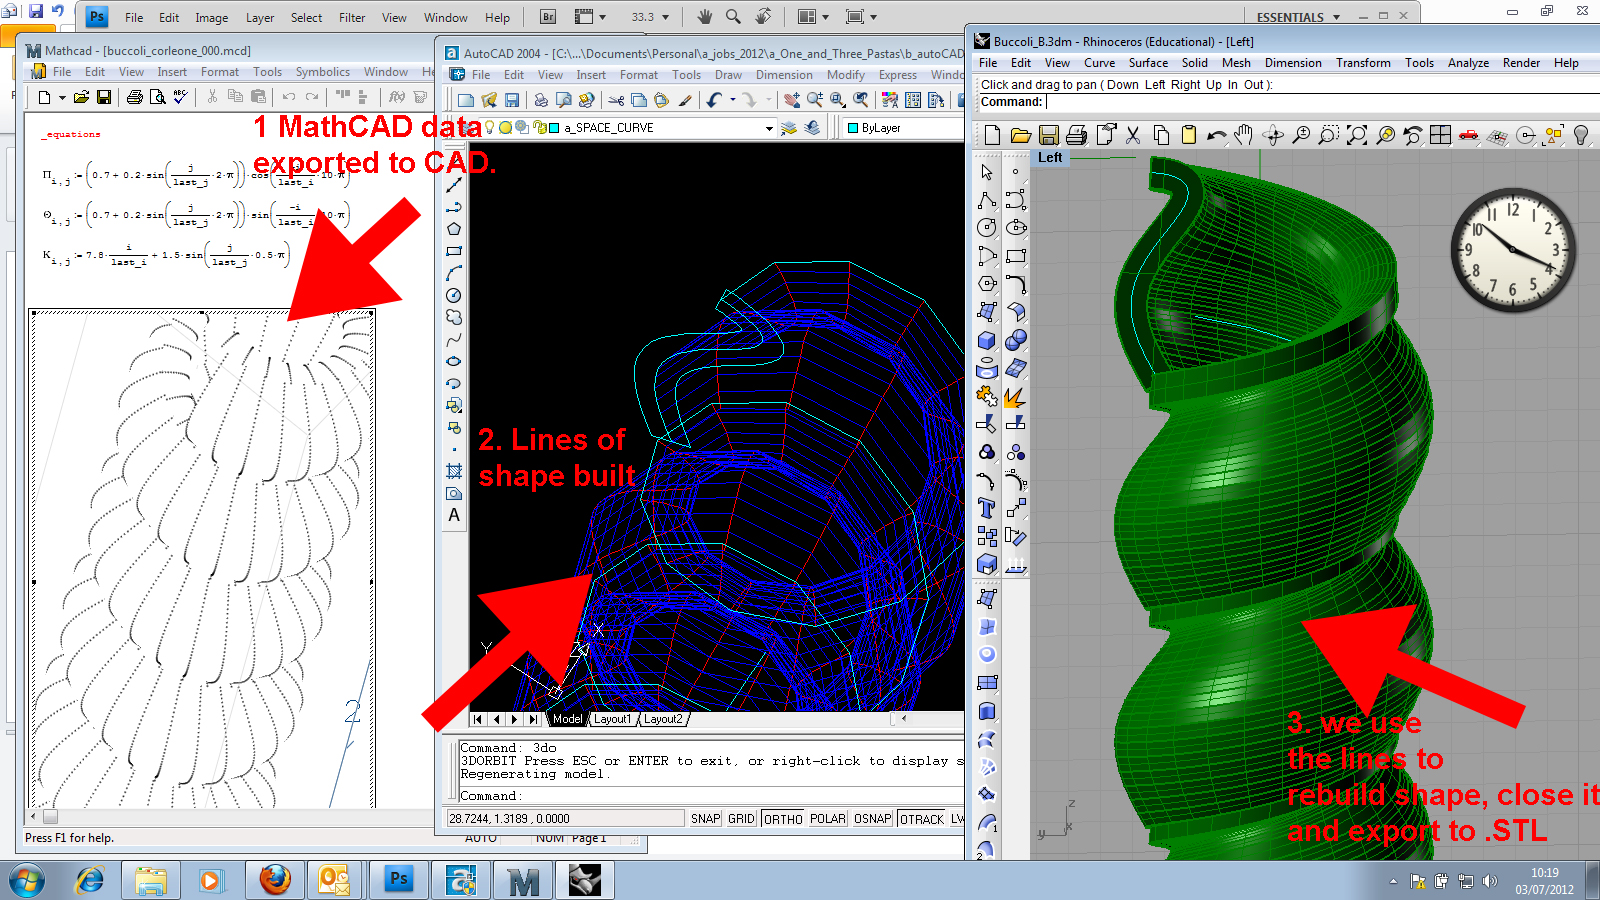This screenshot has width=1600, height=900.
Task: Click the Layout2 tab in AutoCAD
Action: point(663,719)
